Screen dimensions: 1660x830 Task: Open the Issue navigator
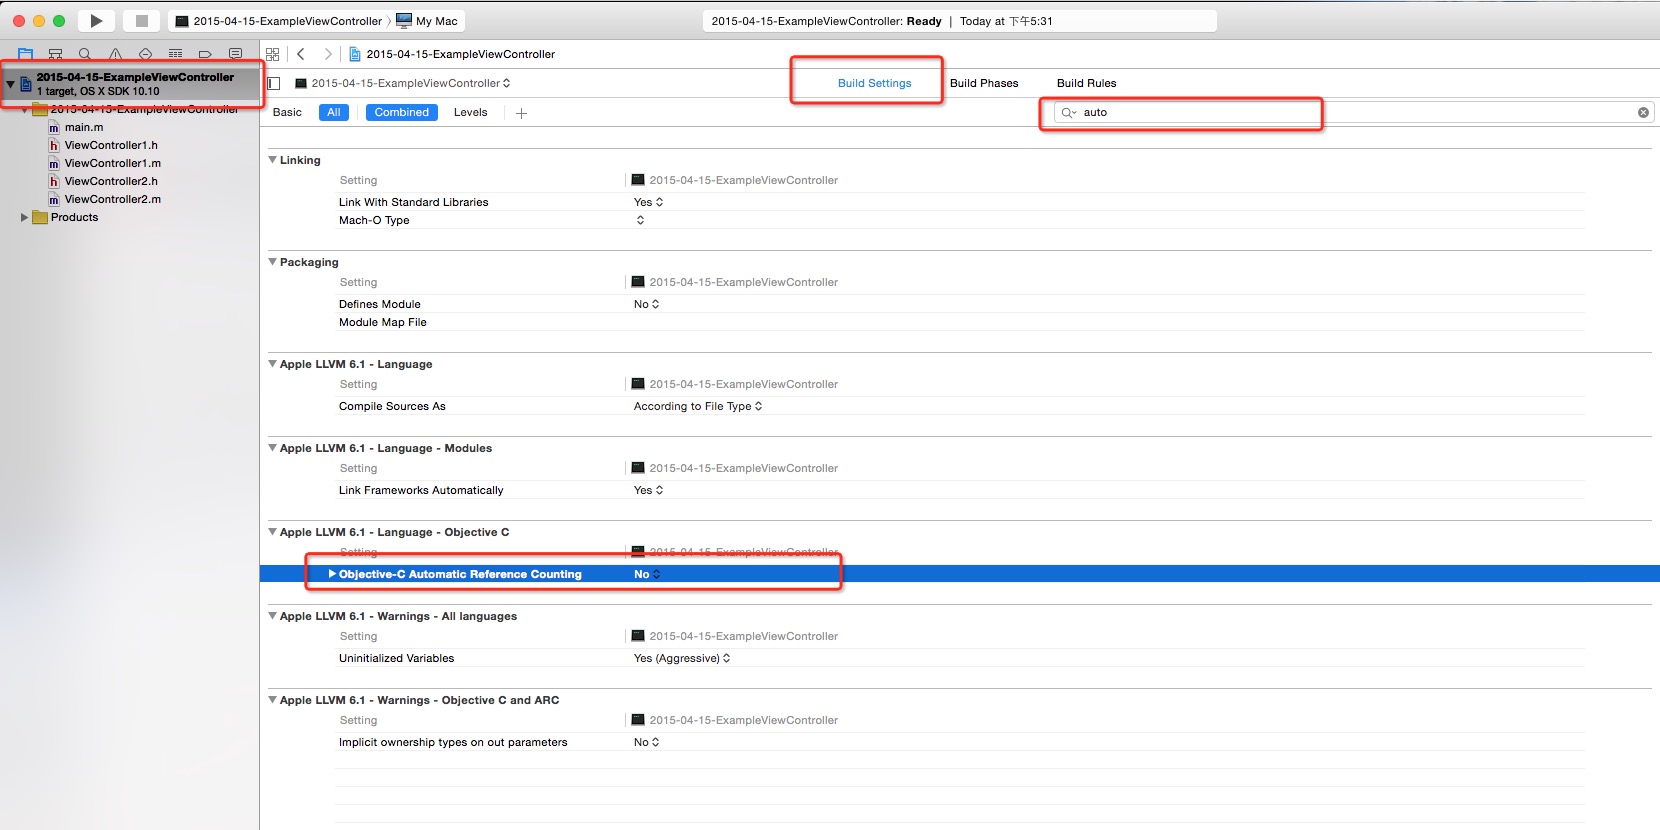[115, 54]
